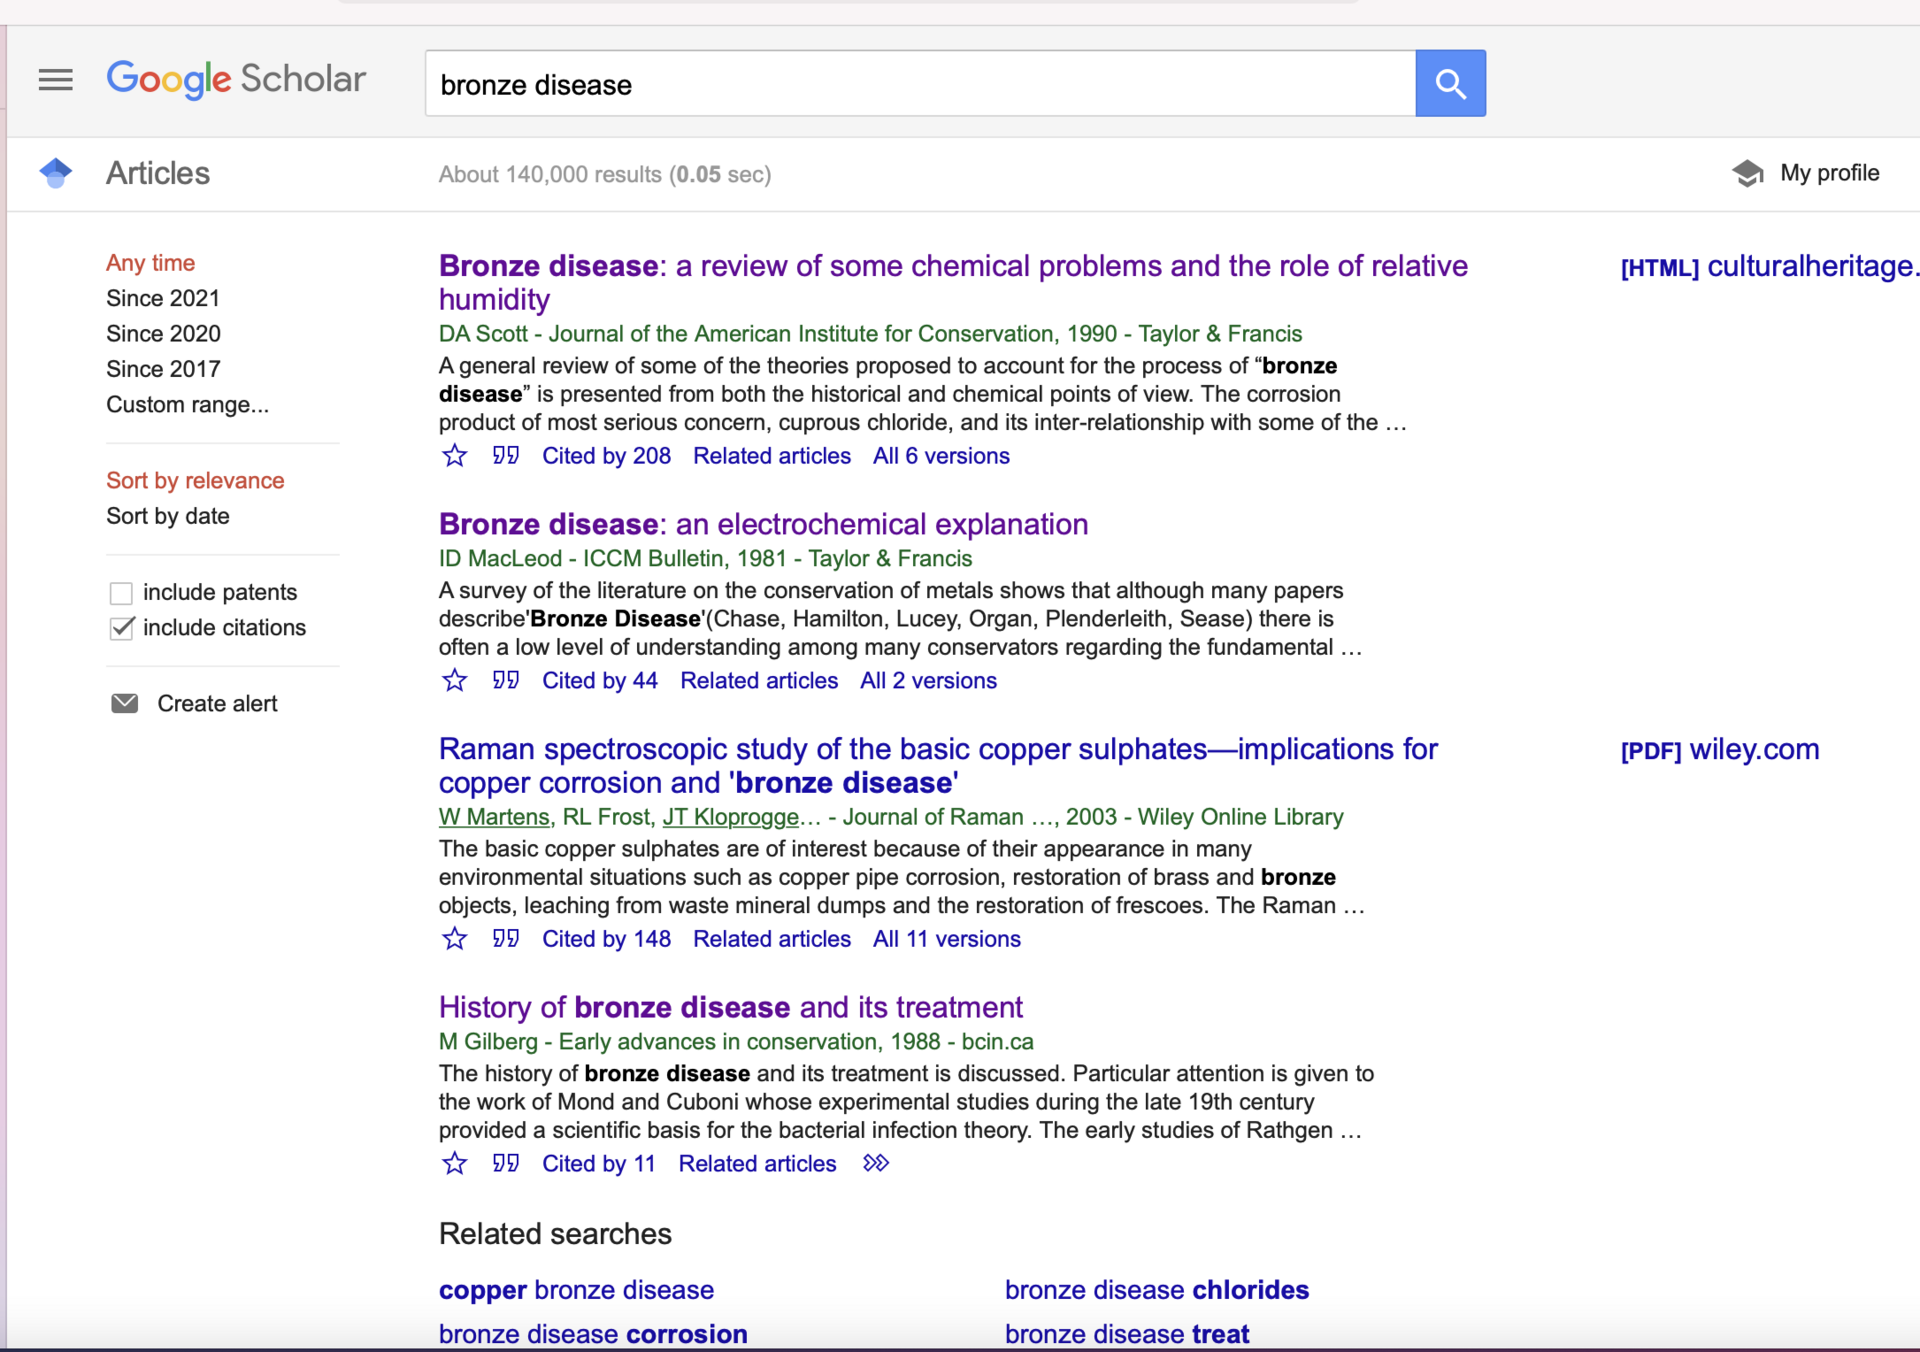Click the Create alert envelope icon
The width and height of the screenshot is (1920, 1352).
tap(124, 703)
